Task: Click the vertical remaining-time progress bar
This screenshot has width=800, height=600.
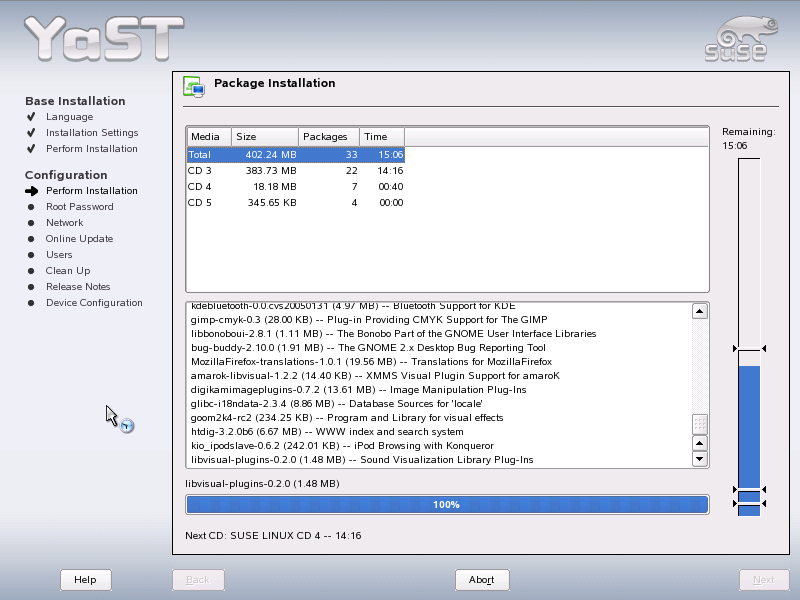Action: coord(749,337)
